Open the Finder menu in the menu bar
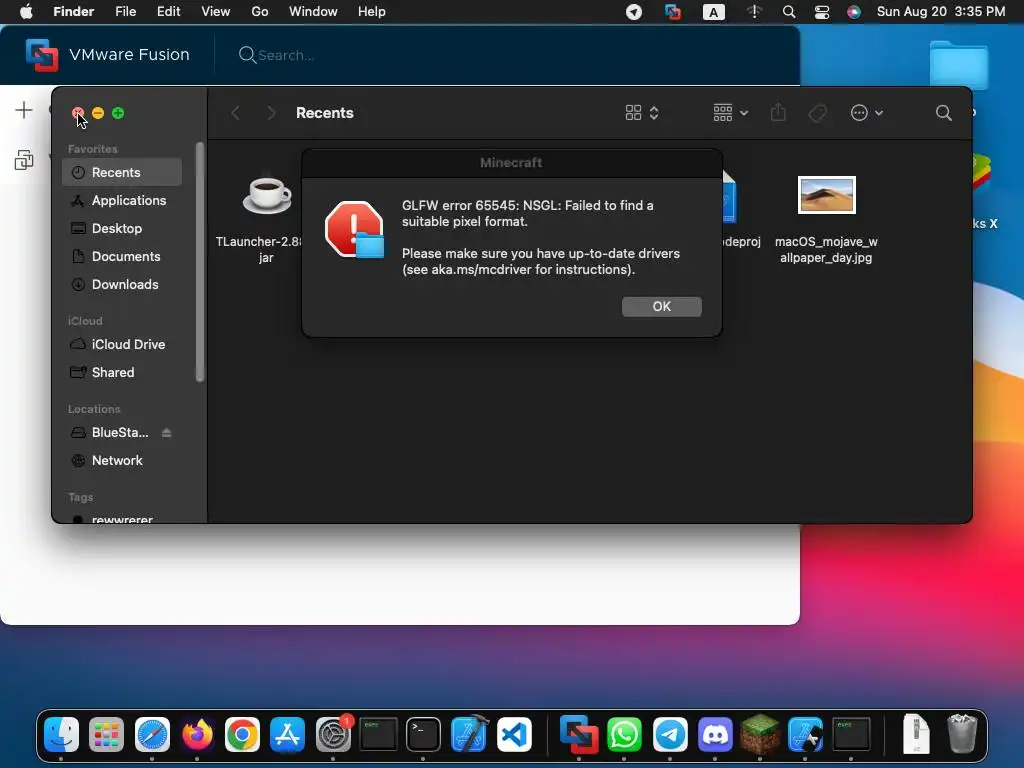Image resolution: width=1024 pixels, height=768 pixels. pyautogui.click(x=73, y=12)
